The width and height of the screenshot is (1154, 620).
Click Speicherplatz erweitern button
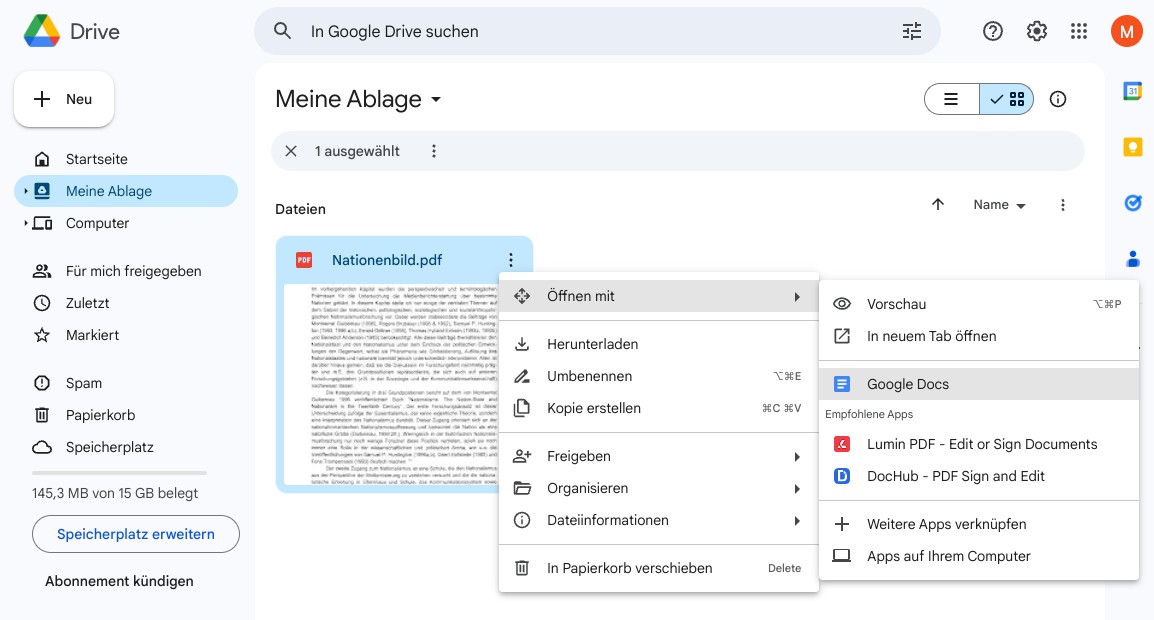tap(135, 534)
